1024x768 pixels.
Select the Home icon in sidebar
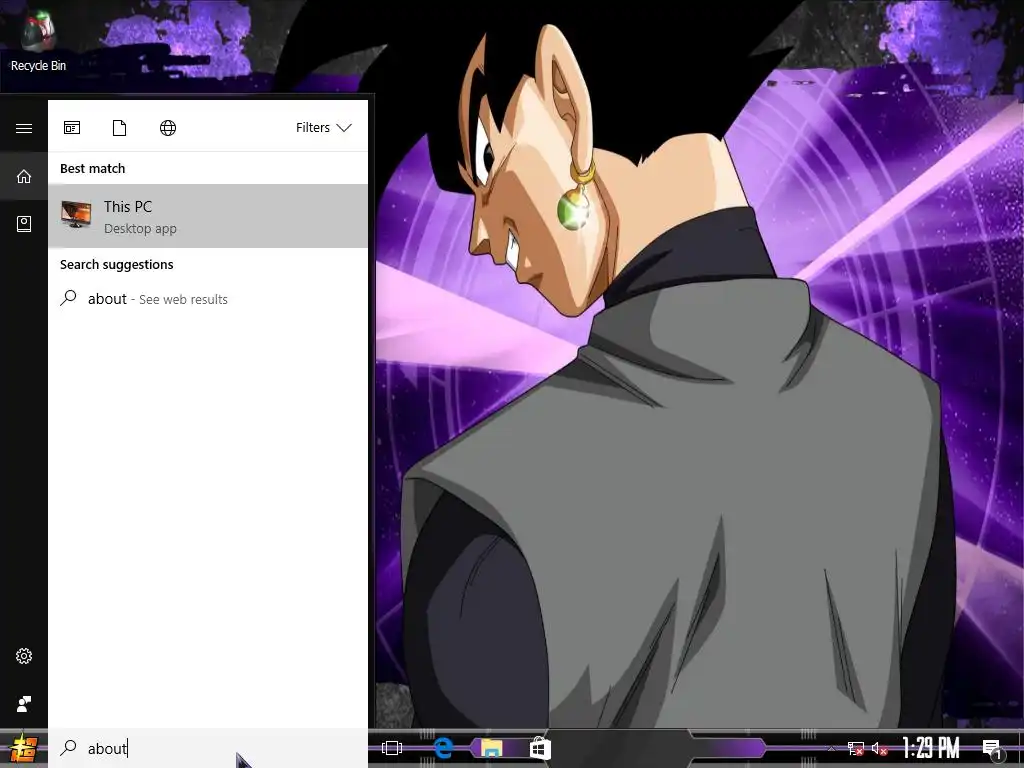[24, 176]
